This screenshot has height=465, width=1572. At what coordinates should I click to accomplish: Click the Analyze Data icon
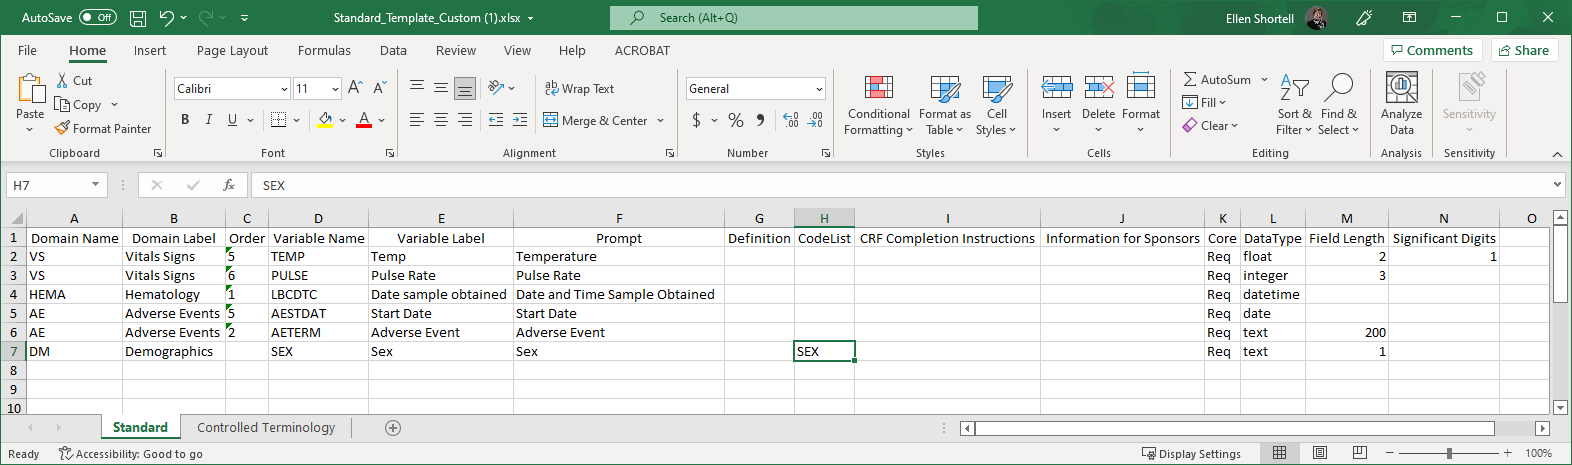1402,88
